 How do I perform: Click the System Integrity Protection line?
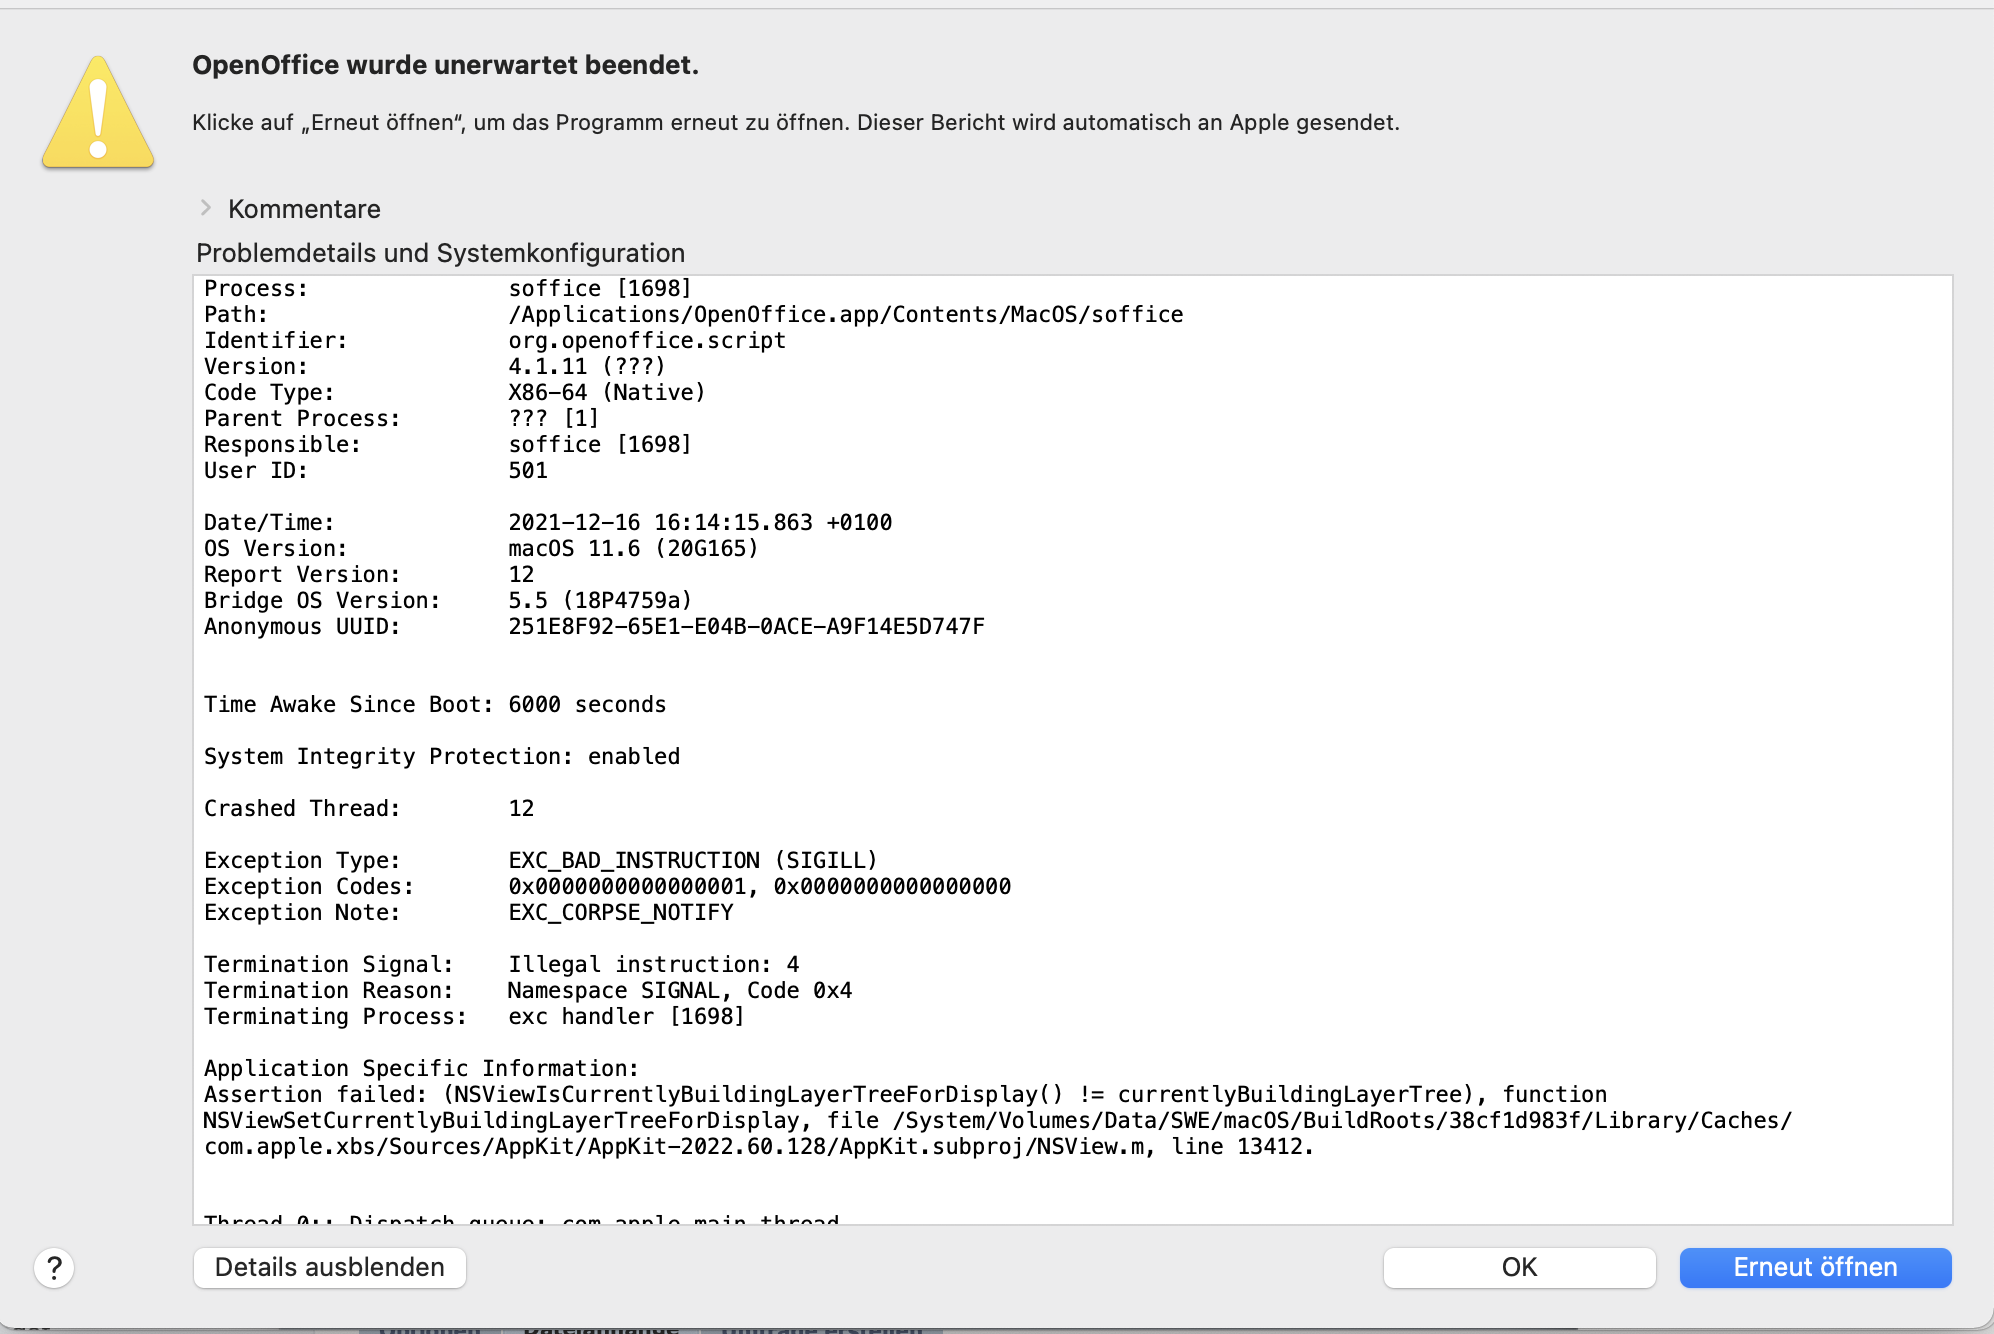click(x=442, y=757)
